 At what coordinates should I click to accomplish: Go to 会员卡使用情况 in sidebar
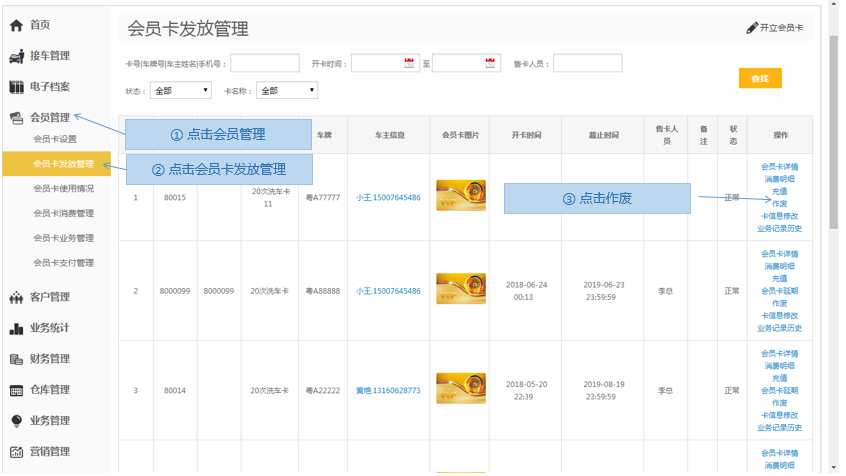point(63,188)
